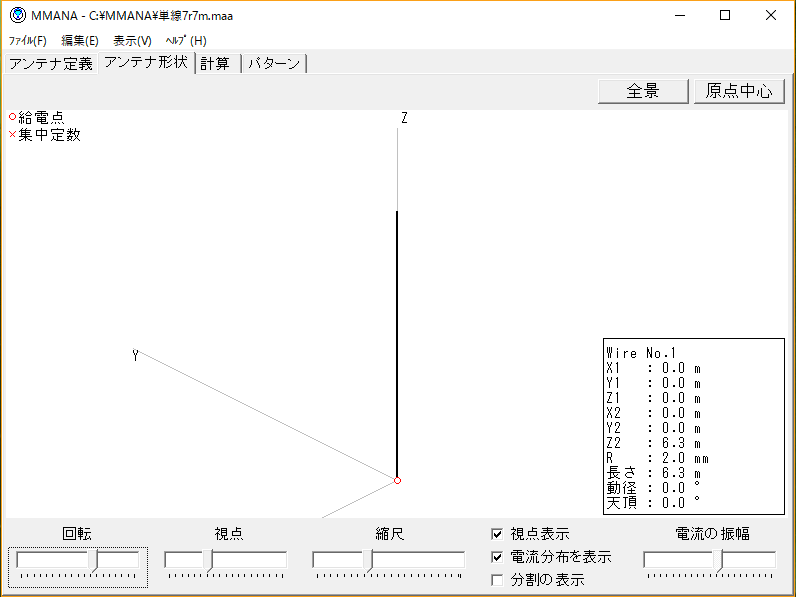Viewport: 796px width, 597px height.
Task: Disable the 電流分布を表示 checkbox
Action: 497,557
